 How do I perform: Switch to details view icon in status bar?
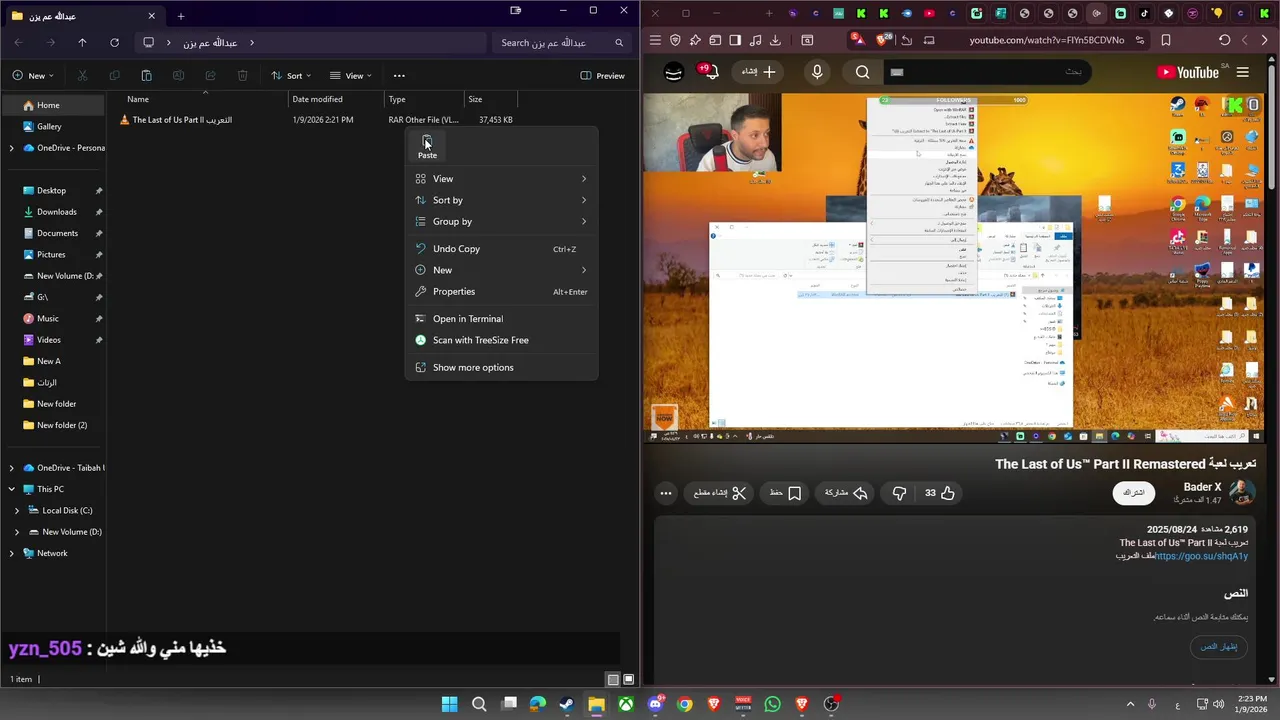(613, 680)
